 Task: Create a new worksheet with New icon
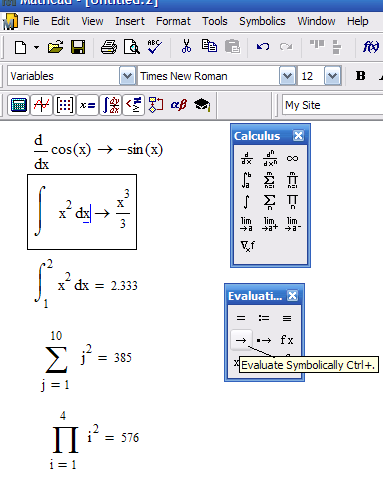21,47
